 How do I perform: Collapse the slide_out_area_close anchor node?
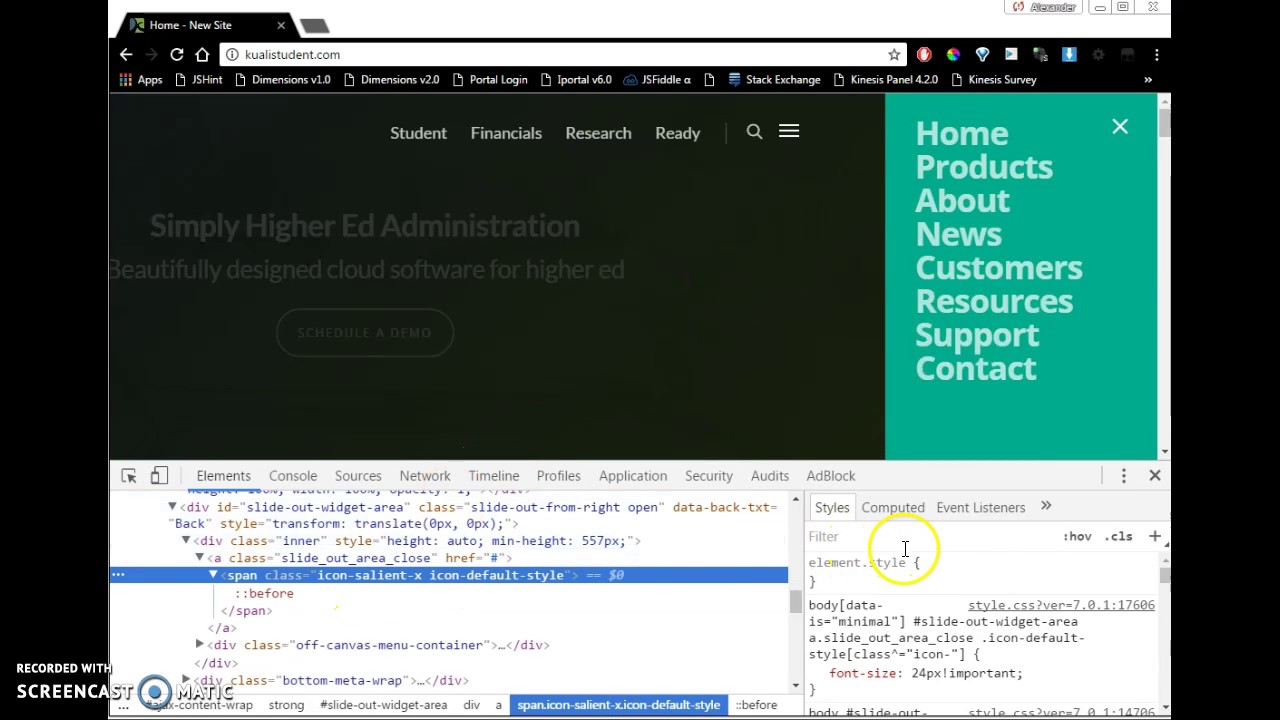pos(199,558)
